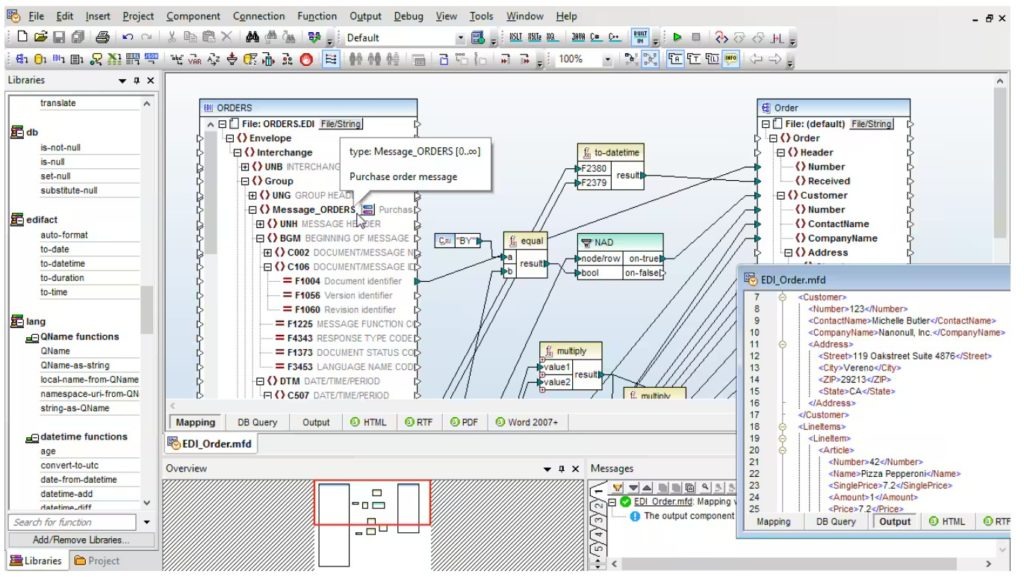The image size is (1024, 577).
Task: Click the Java code generation toolbar icon
Action: pos(578,36)
